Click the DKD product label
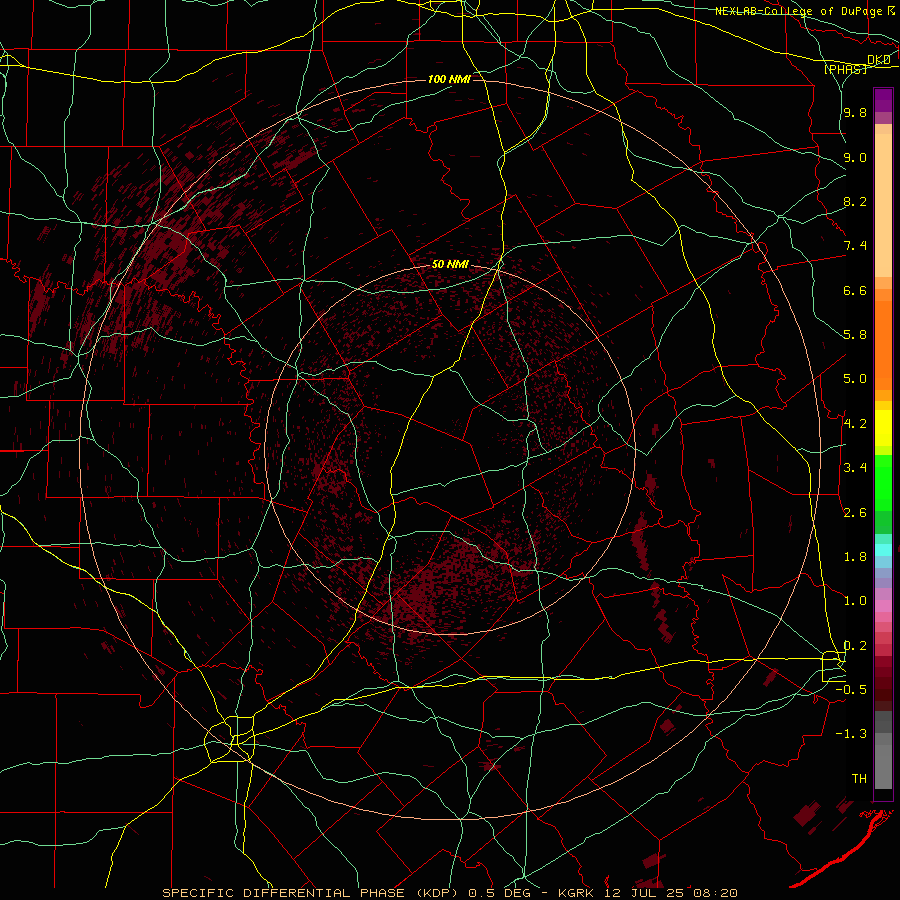This screenshot has height=900, width=900. pyautogui.click(x=878, y=60)
